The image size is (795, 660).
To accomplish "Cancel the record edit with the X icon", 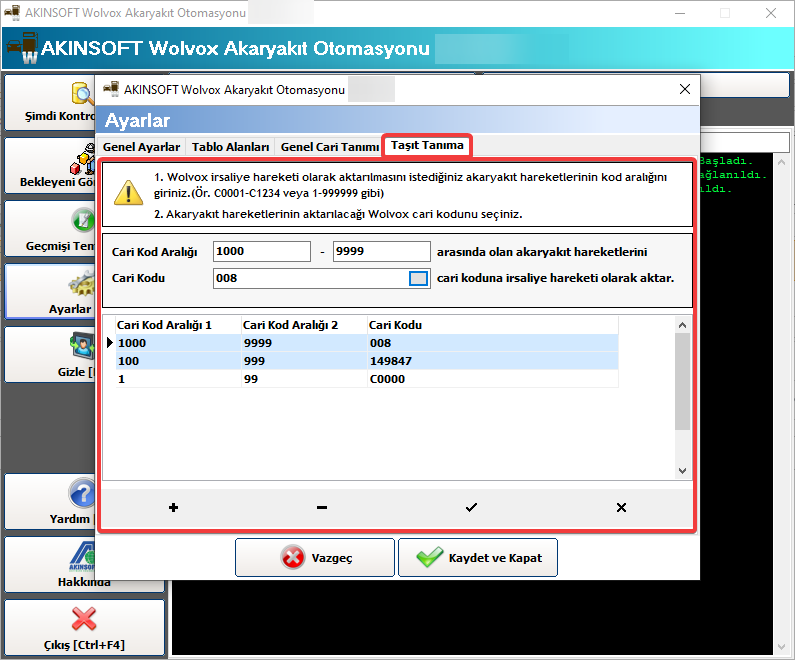I will (x=621, y=507).
